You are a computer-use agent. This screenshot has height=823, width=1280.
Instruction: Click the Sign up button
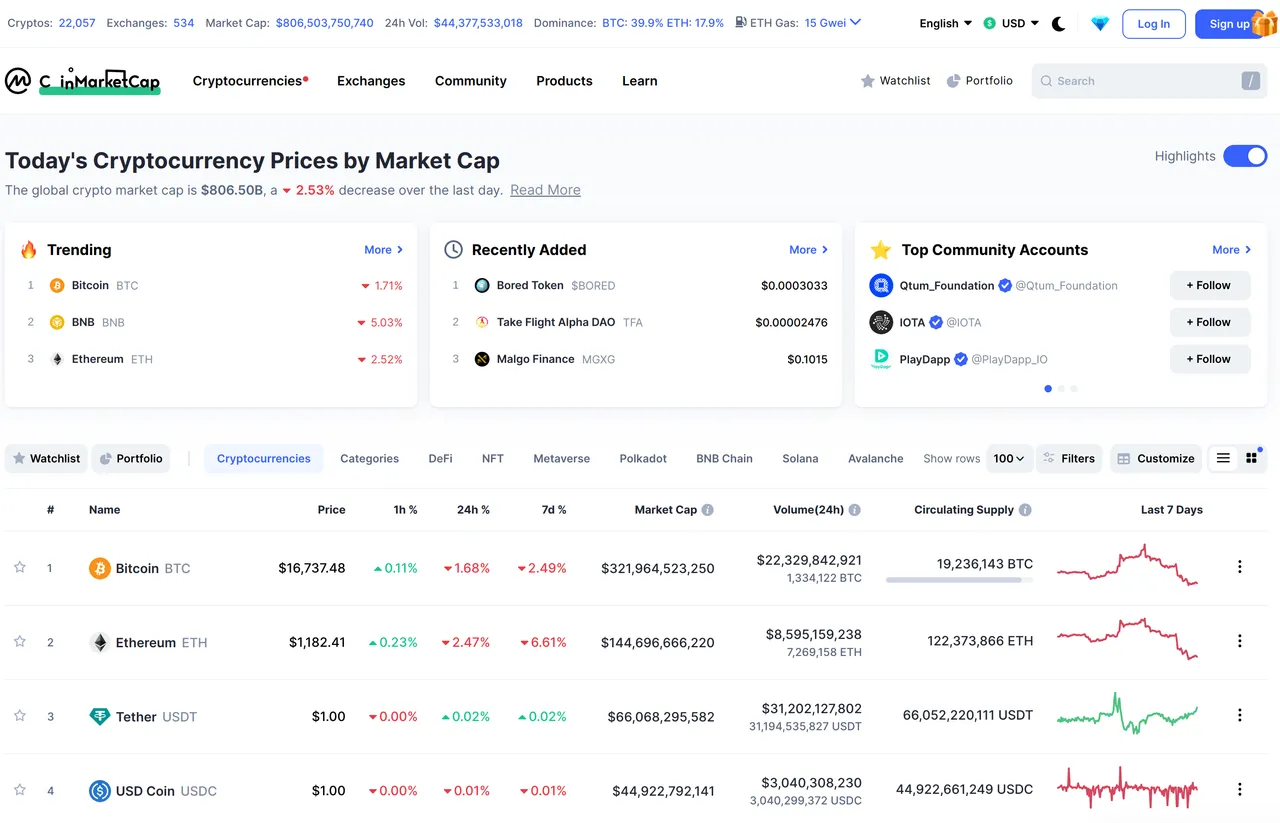click(x=1229, y=24)
